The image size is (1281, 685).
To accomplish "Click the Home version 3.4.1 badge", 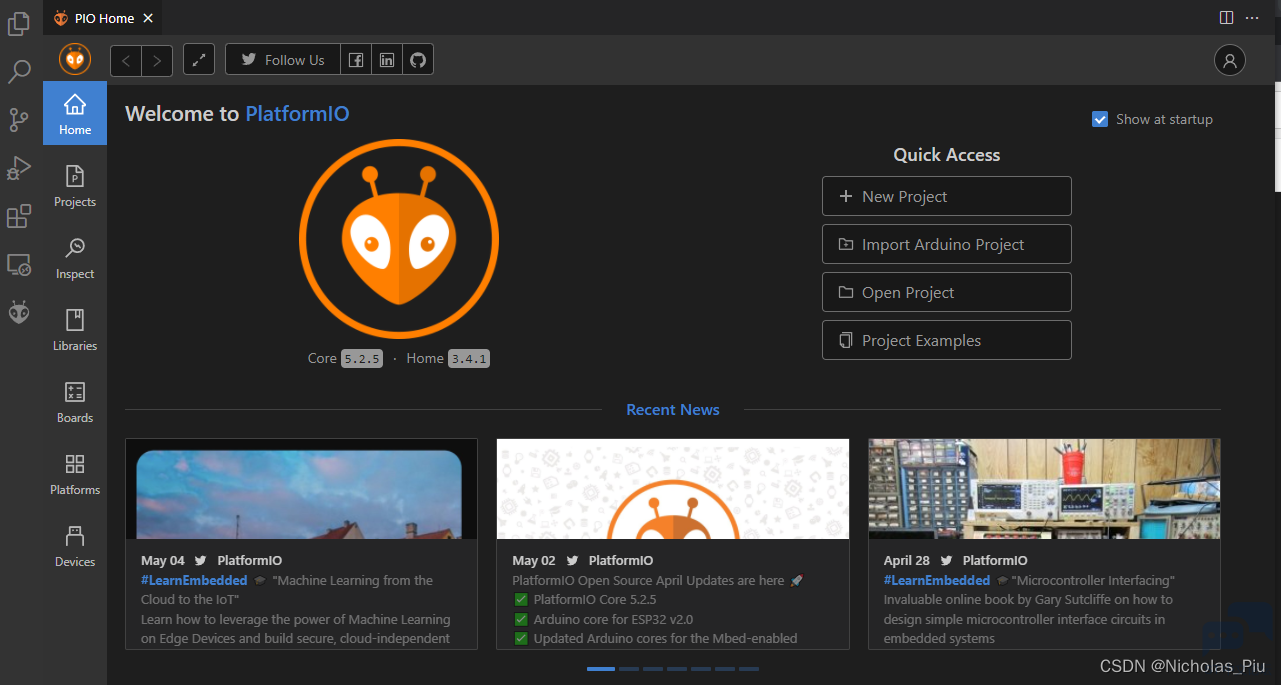I will (469, 358).
